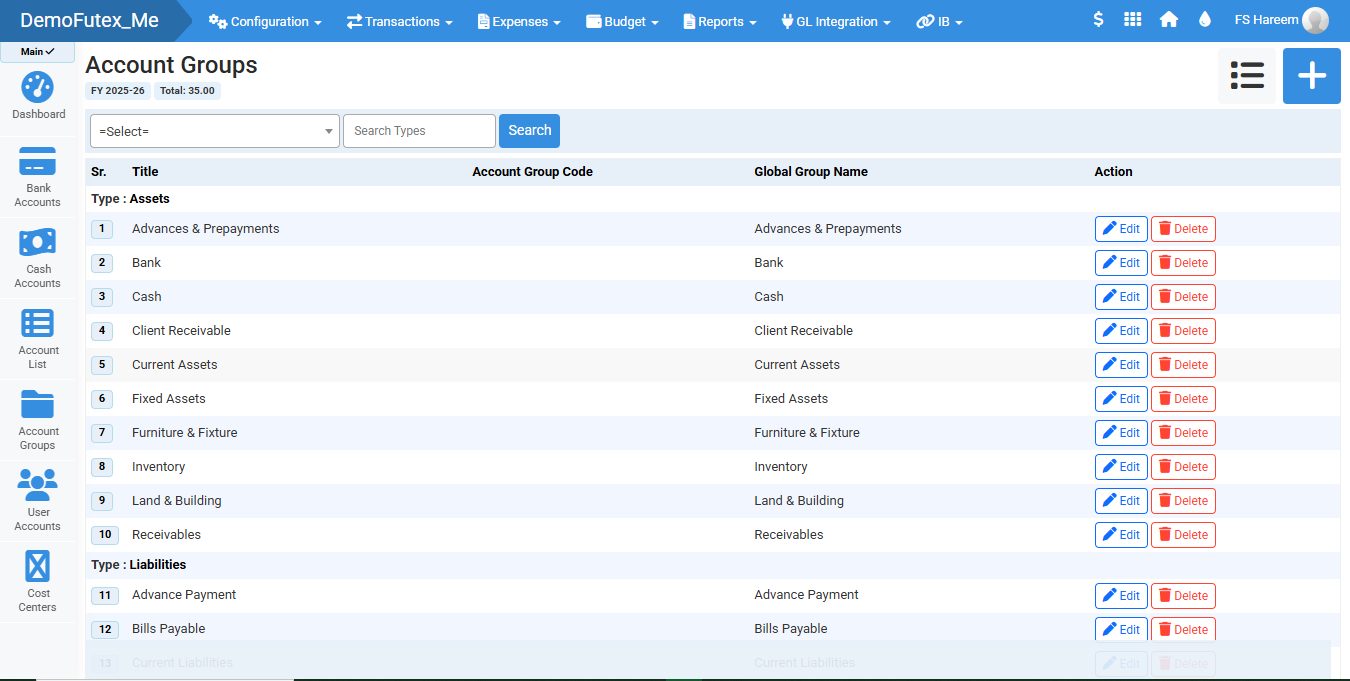
Task: Click the list view icon button
Action: coord(1247,76)
